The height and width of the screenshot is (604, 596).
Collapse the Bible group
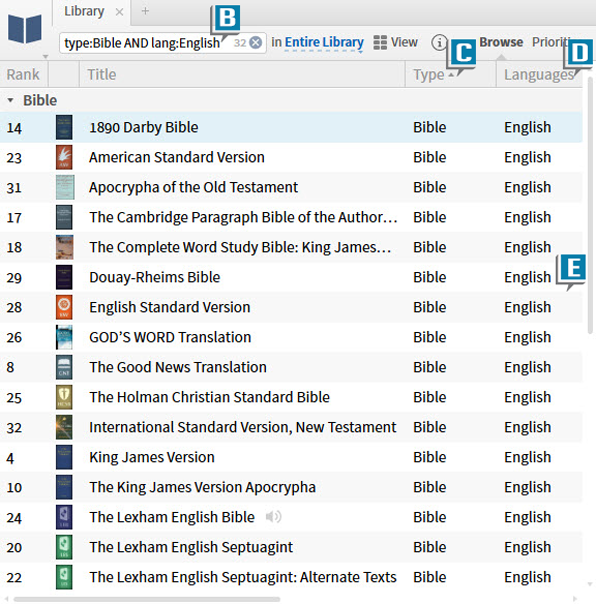coord(10,101)
